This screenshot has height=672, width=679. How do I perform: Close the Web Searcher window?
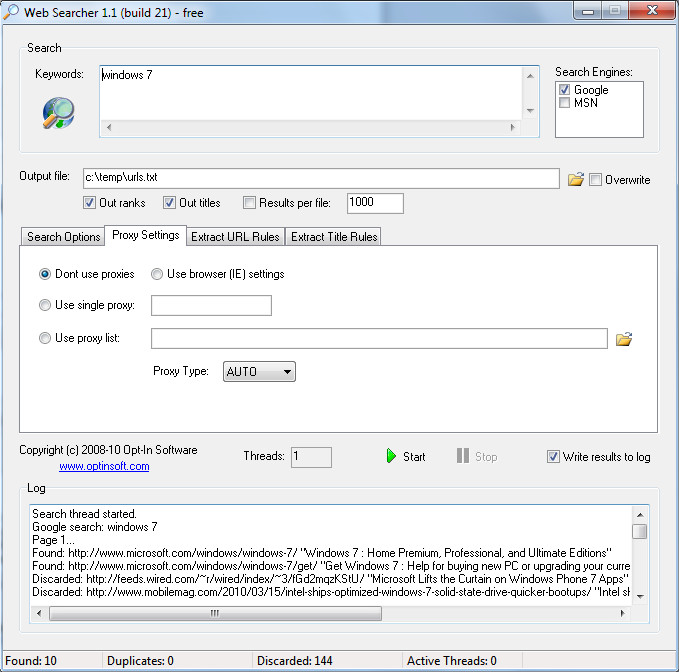[652, 10]
